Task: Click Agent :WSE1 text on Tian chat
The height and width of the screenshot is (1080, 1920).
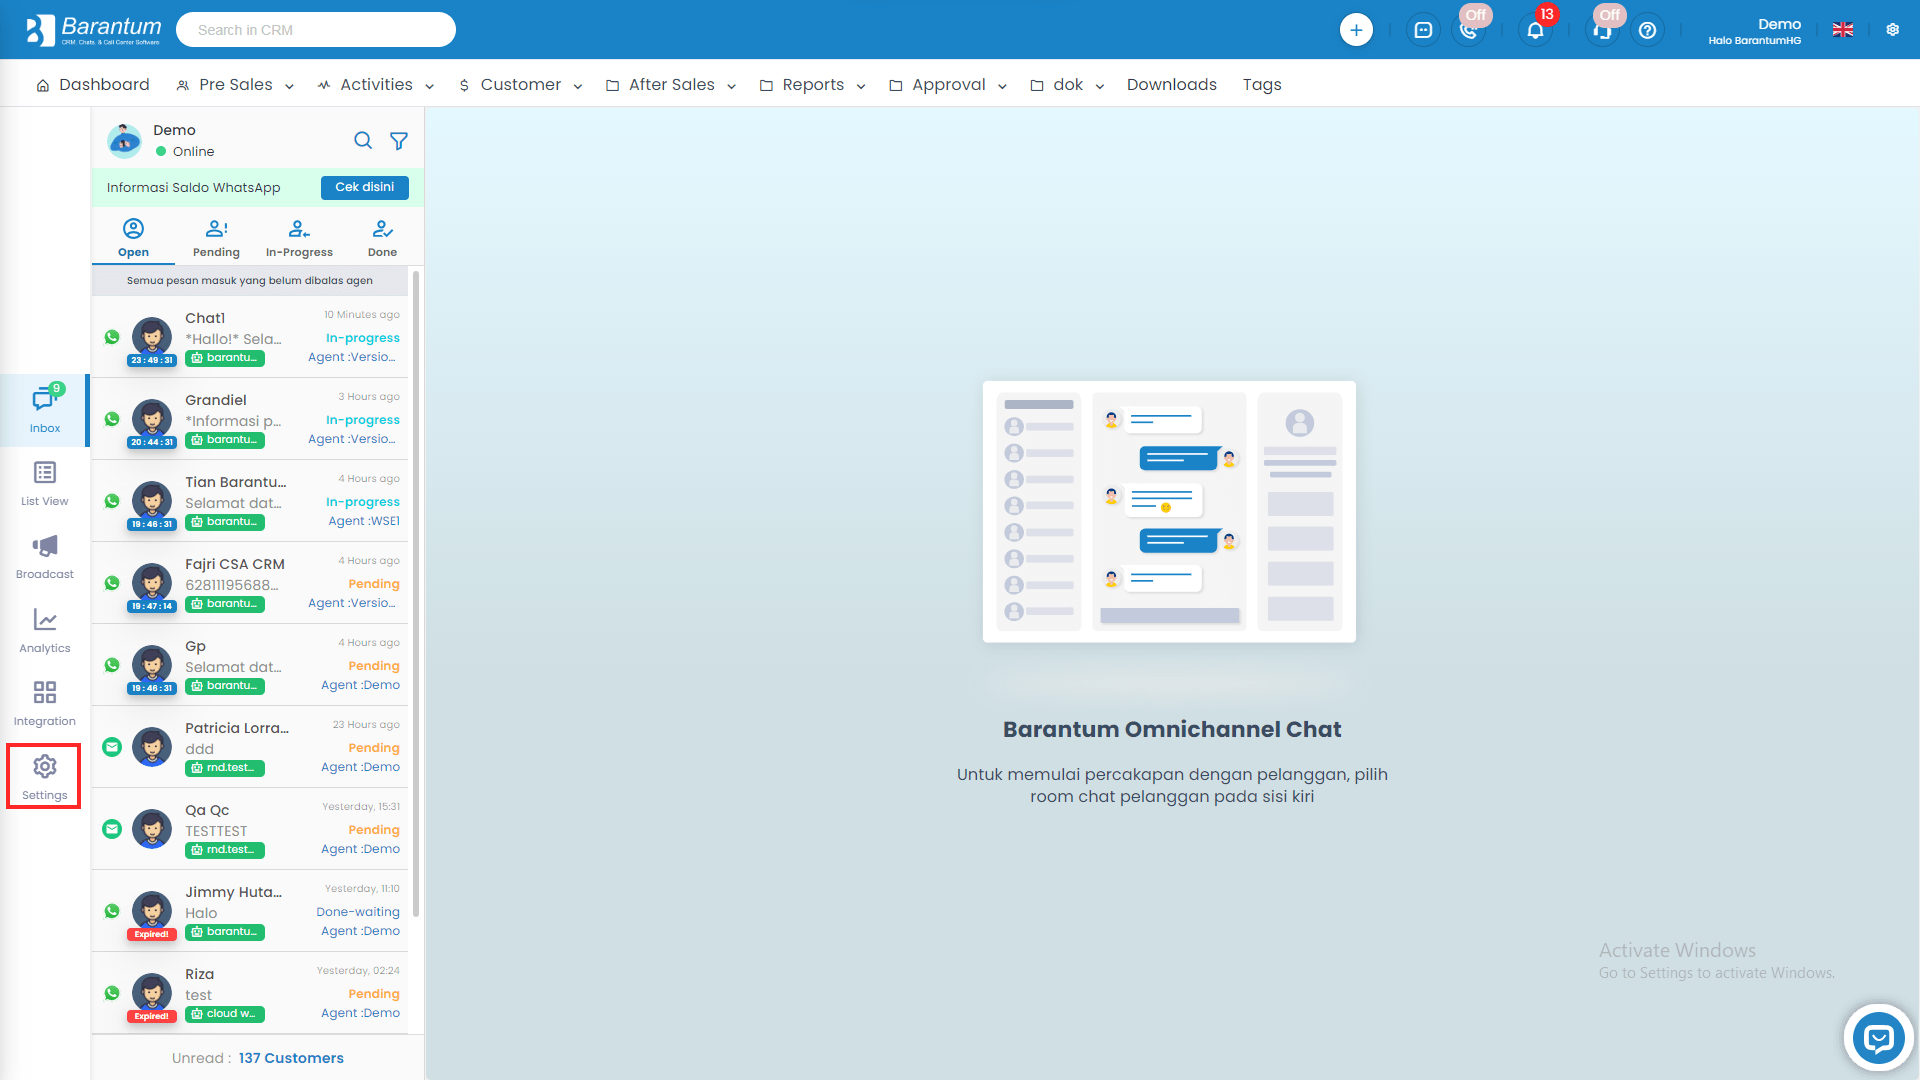Action: pyautogui.click(x=364, y=521)
